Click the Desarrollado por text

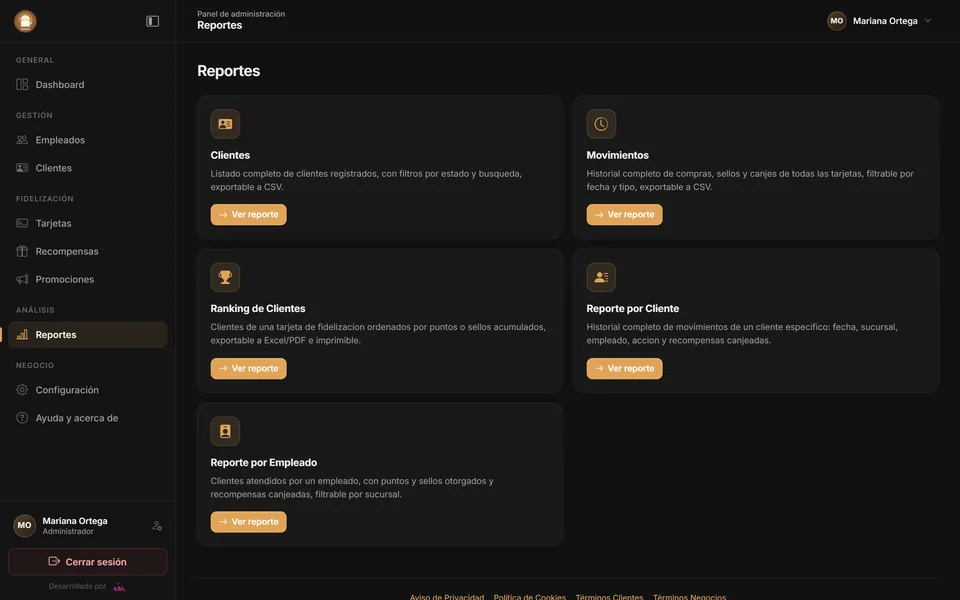pos(77,587)
